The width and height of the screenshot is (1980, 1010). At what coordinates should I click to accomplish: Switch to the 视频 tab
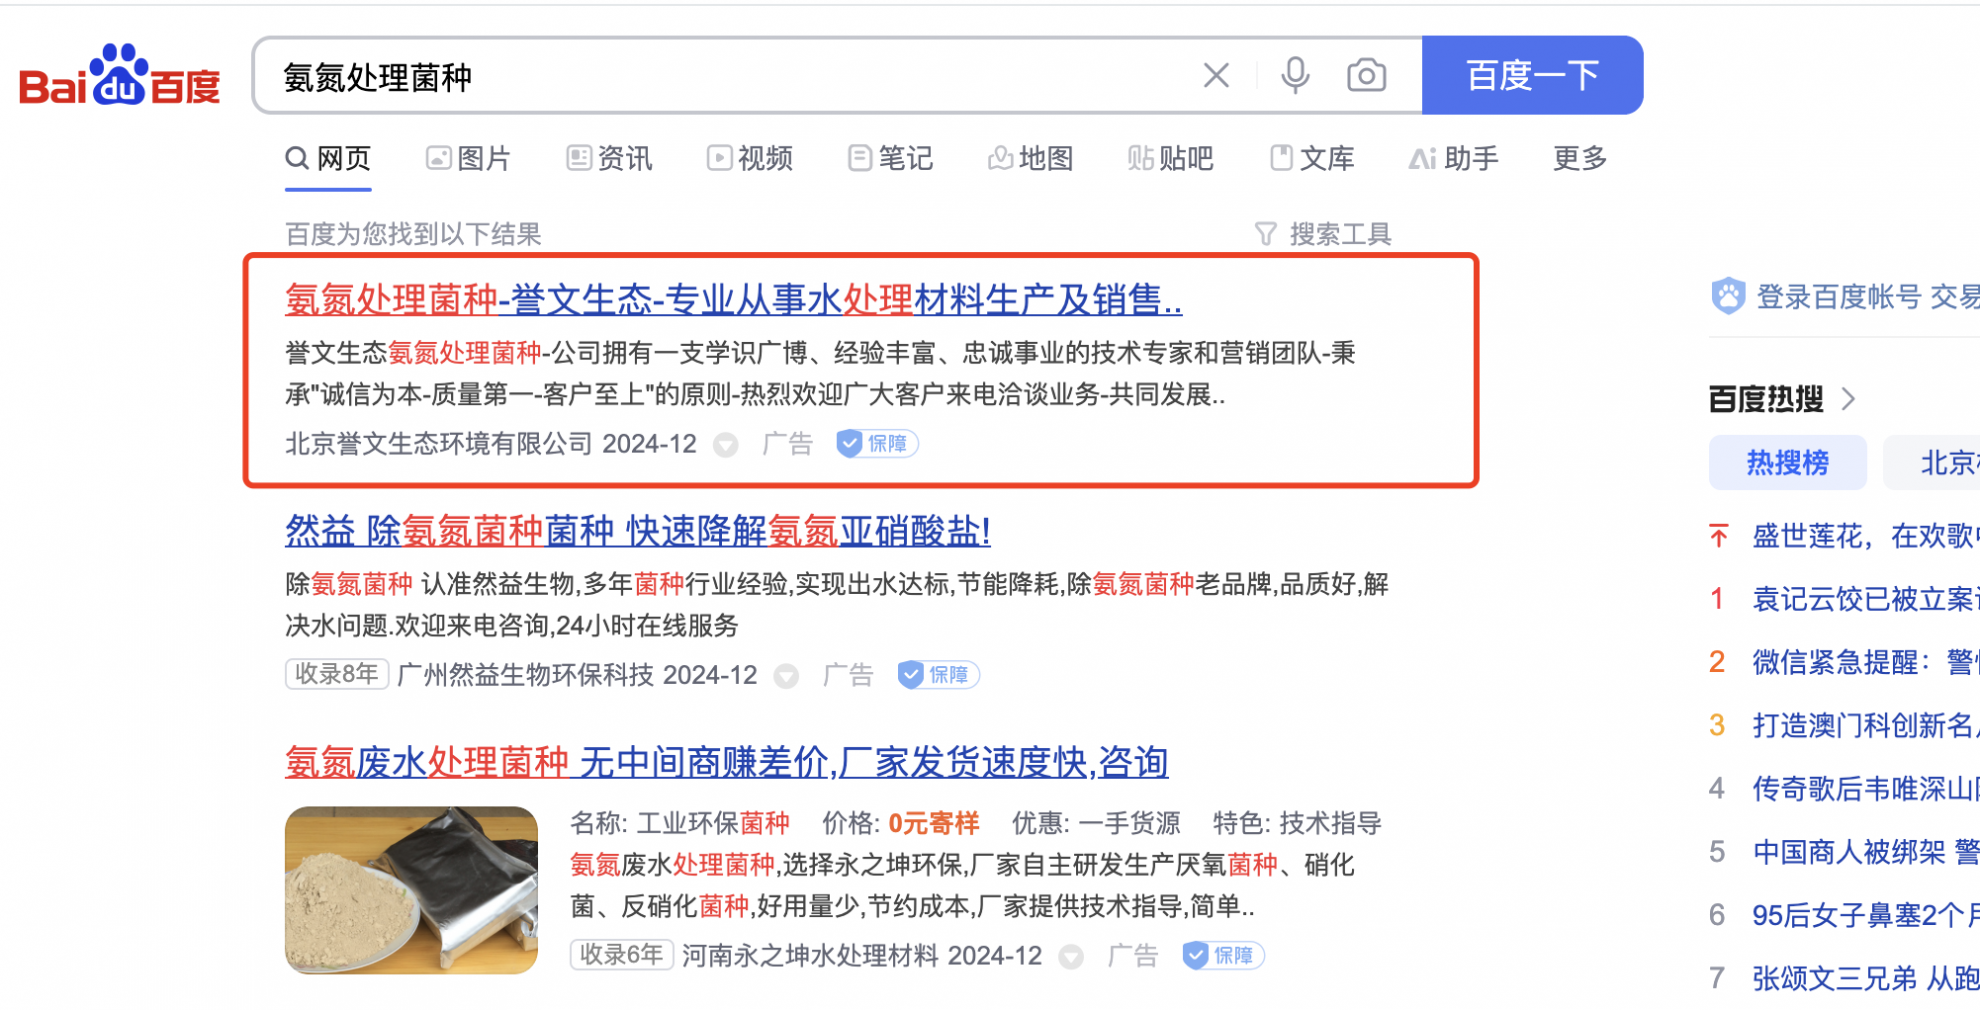pyautogui.click(x=750, y=158)
